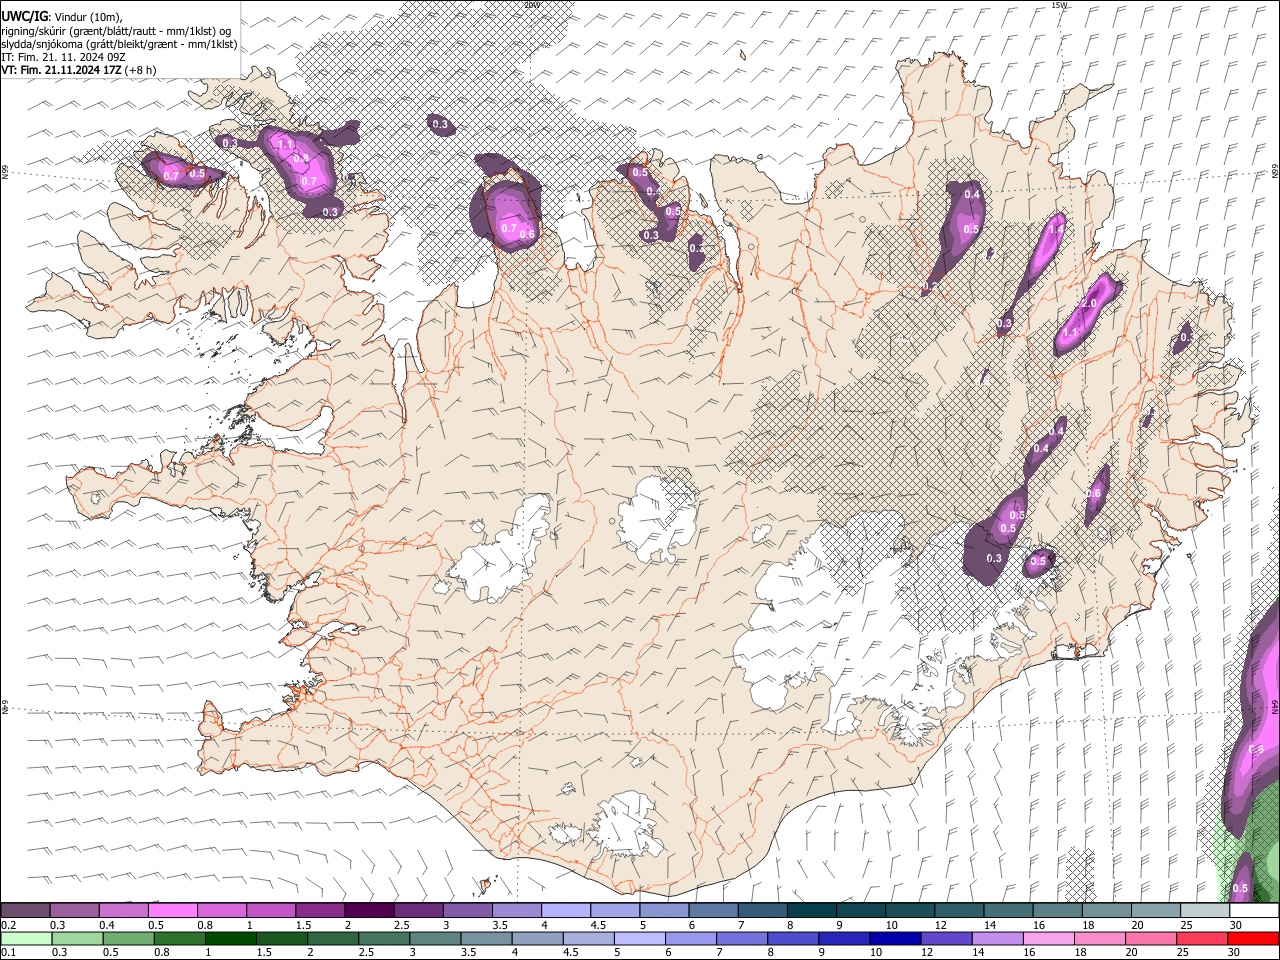Pick the red 30 swatch, lower legend row
Image resolution: width=1280 pixels, height=960 pixels.
pos(1253,939)
